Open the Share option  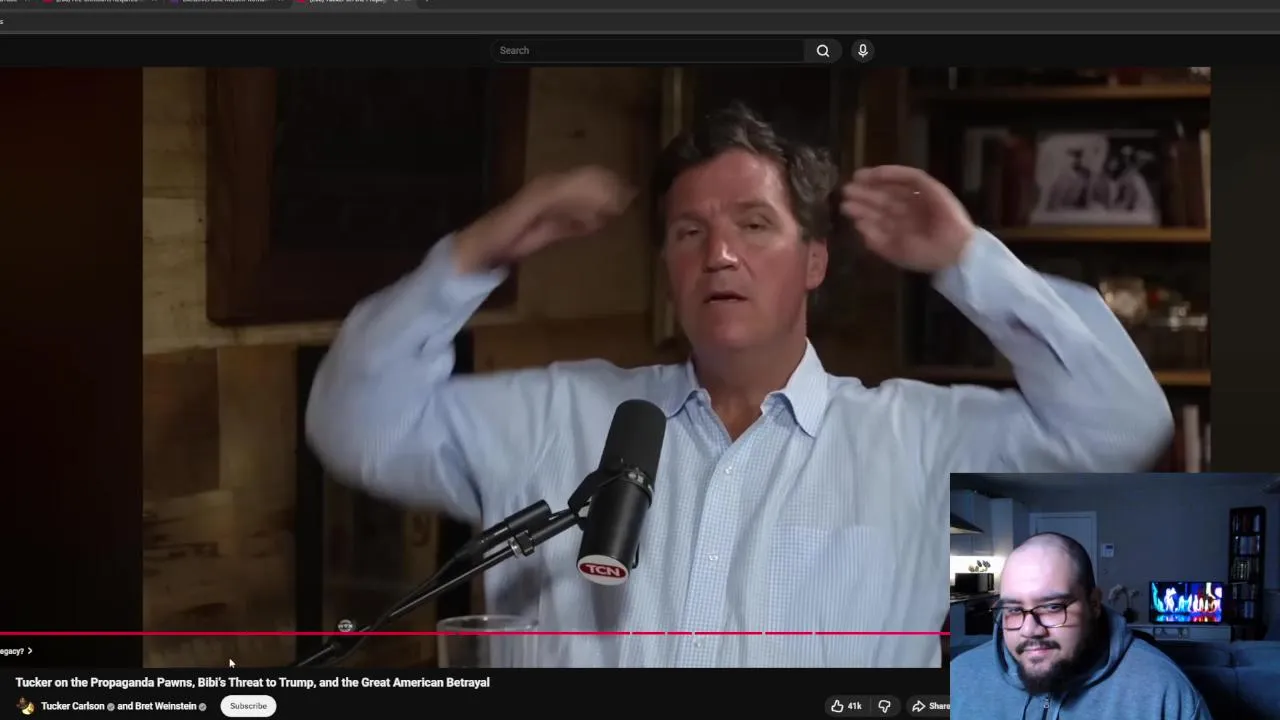(x=929, y=706)
